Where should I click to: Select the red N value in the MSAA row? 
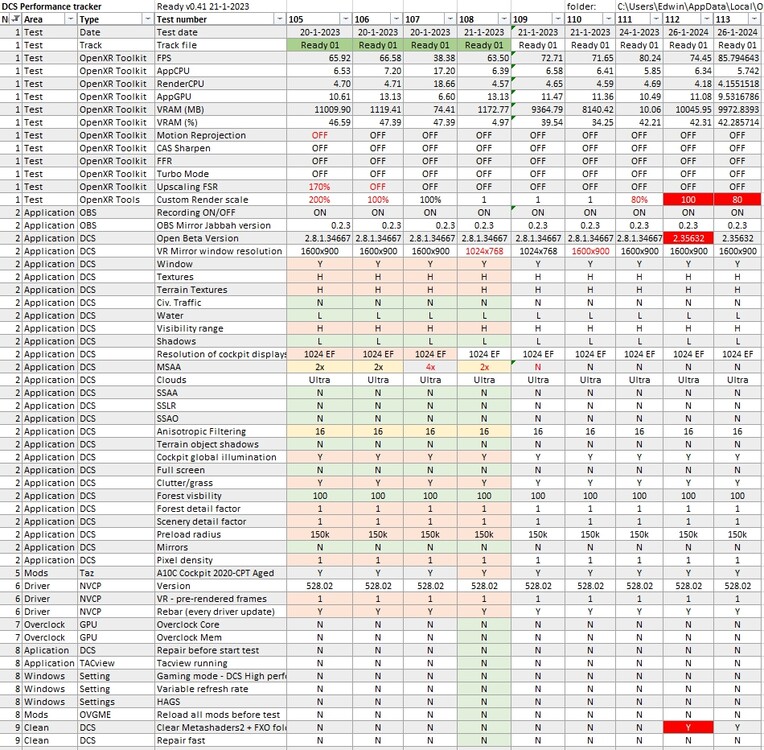tap(537, 367)
